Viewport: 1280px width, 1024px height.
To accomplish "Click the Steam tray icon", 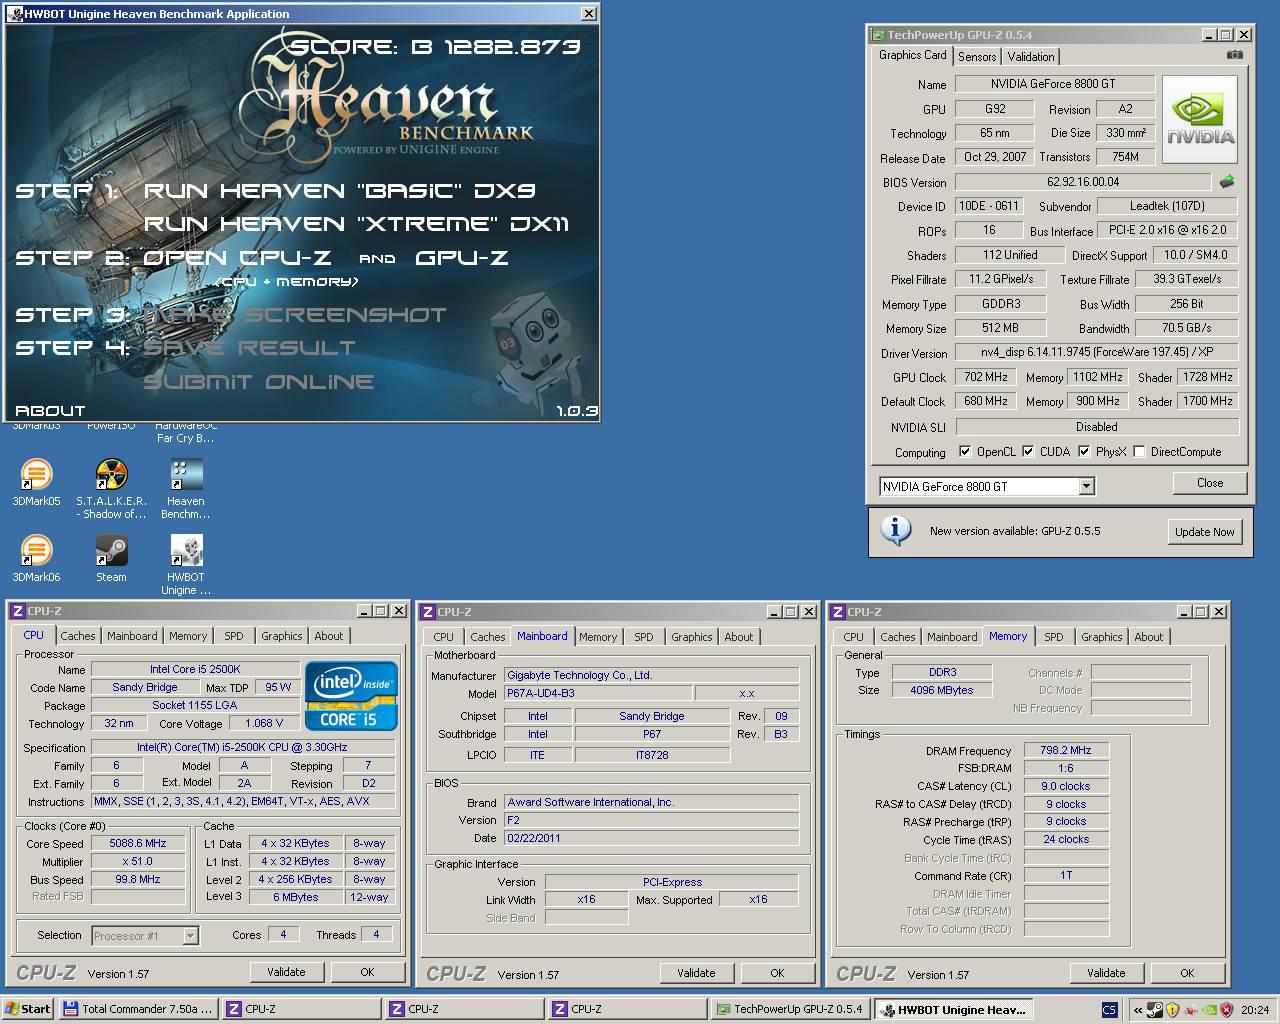I will coord(1154,1009).
